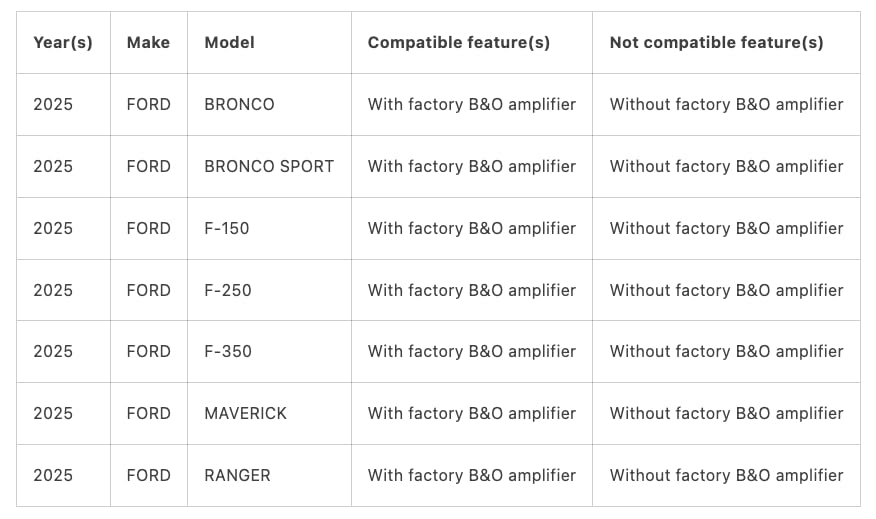Click the 2025 year in BRONCO row
The width and height of the screenshot is (876, 519).
[53, 104]
